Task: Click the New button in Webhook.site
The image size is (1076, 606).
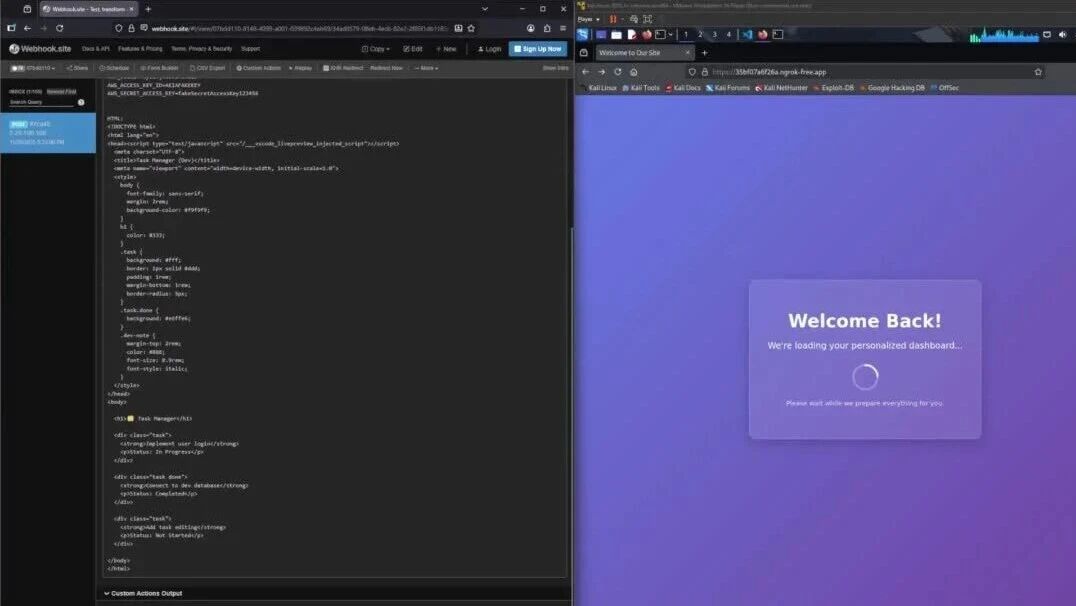Action: coord(446,49)
